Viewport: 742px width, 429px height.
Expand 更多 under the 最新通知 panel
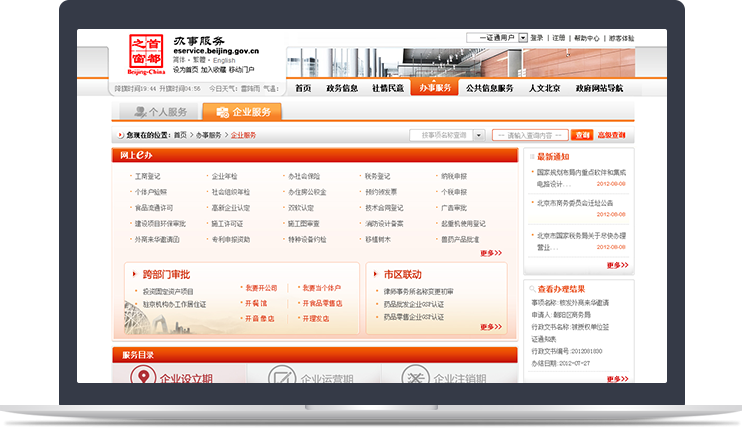click(617, 265)
